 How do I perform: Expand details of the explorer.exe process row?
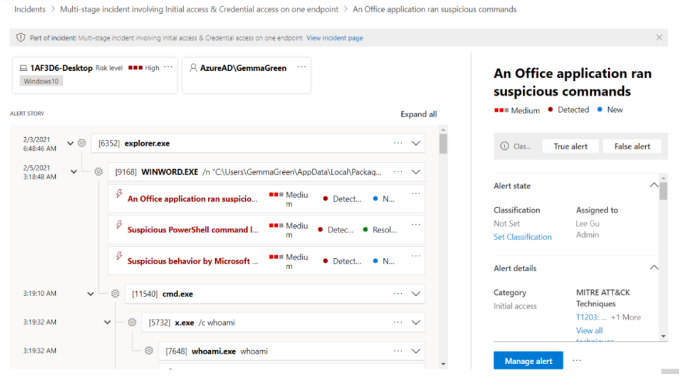coord(416,143)
